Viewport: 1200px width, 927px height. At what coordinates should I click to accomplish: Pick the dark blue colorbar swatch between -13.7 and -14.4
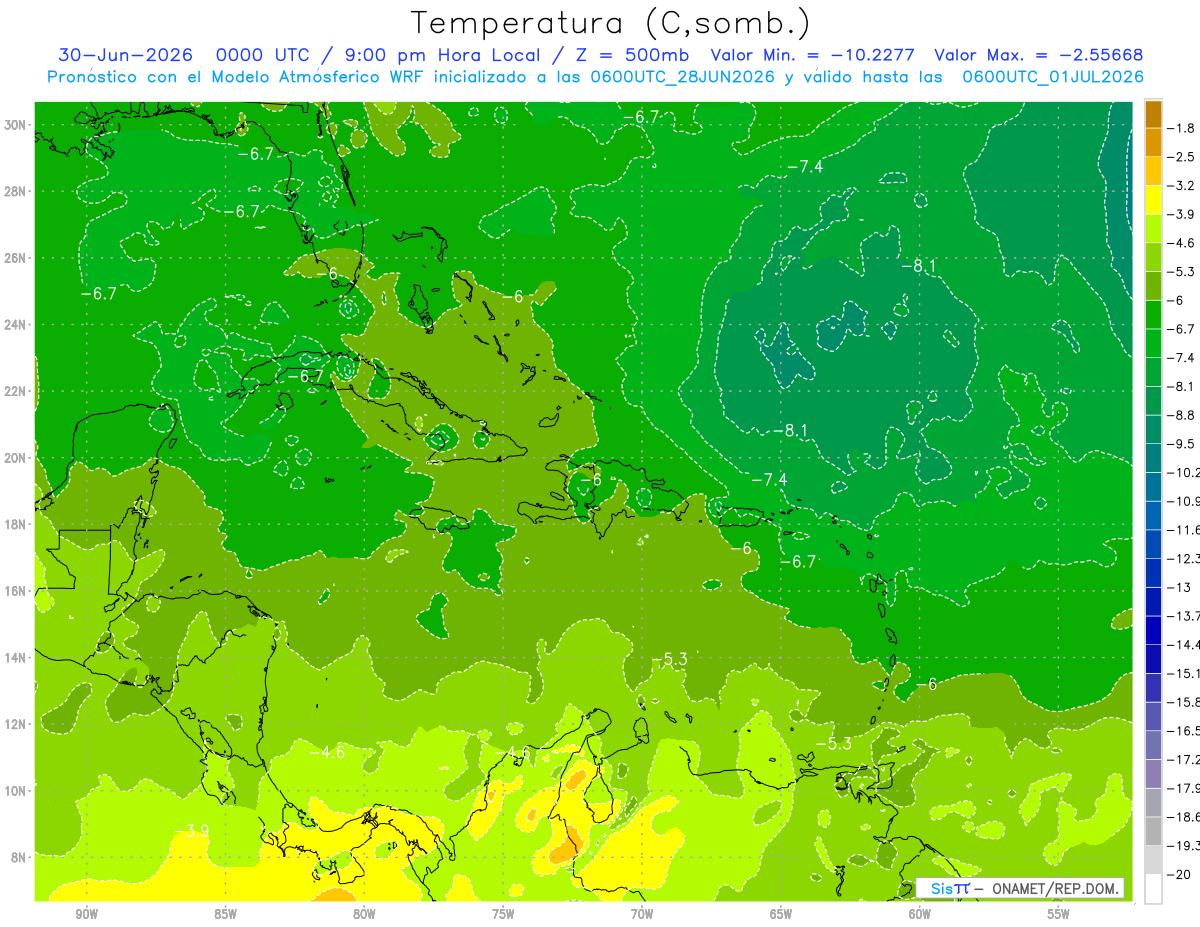(1153, 630)
